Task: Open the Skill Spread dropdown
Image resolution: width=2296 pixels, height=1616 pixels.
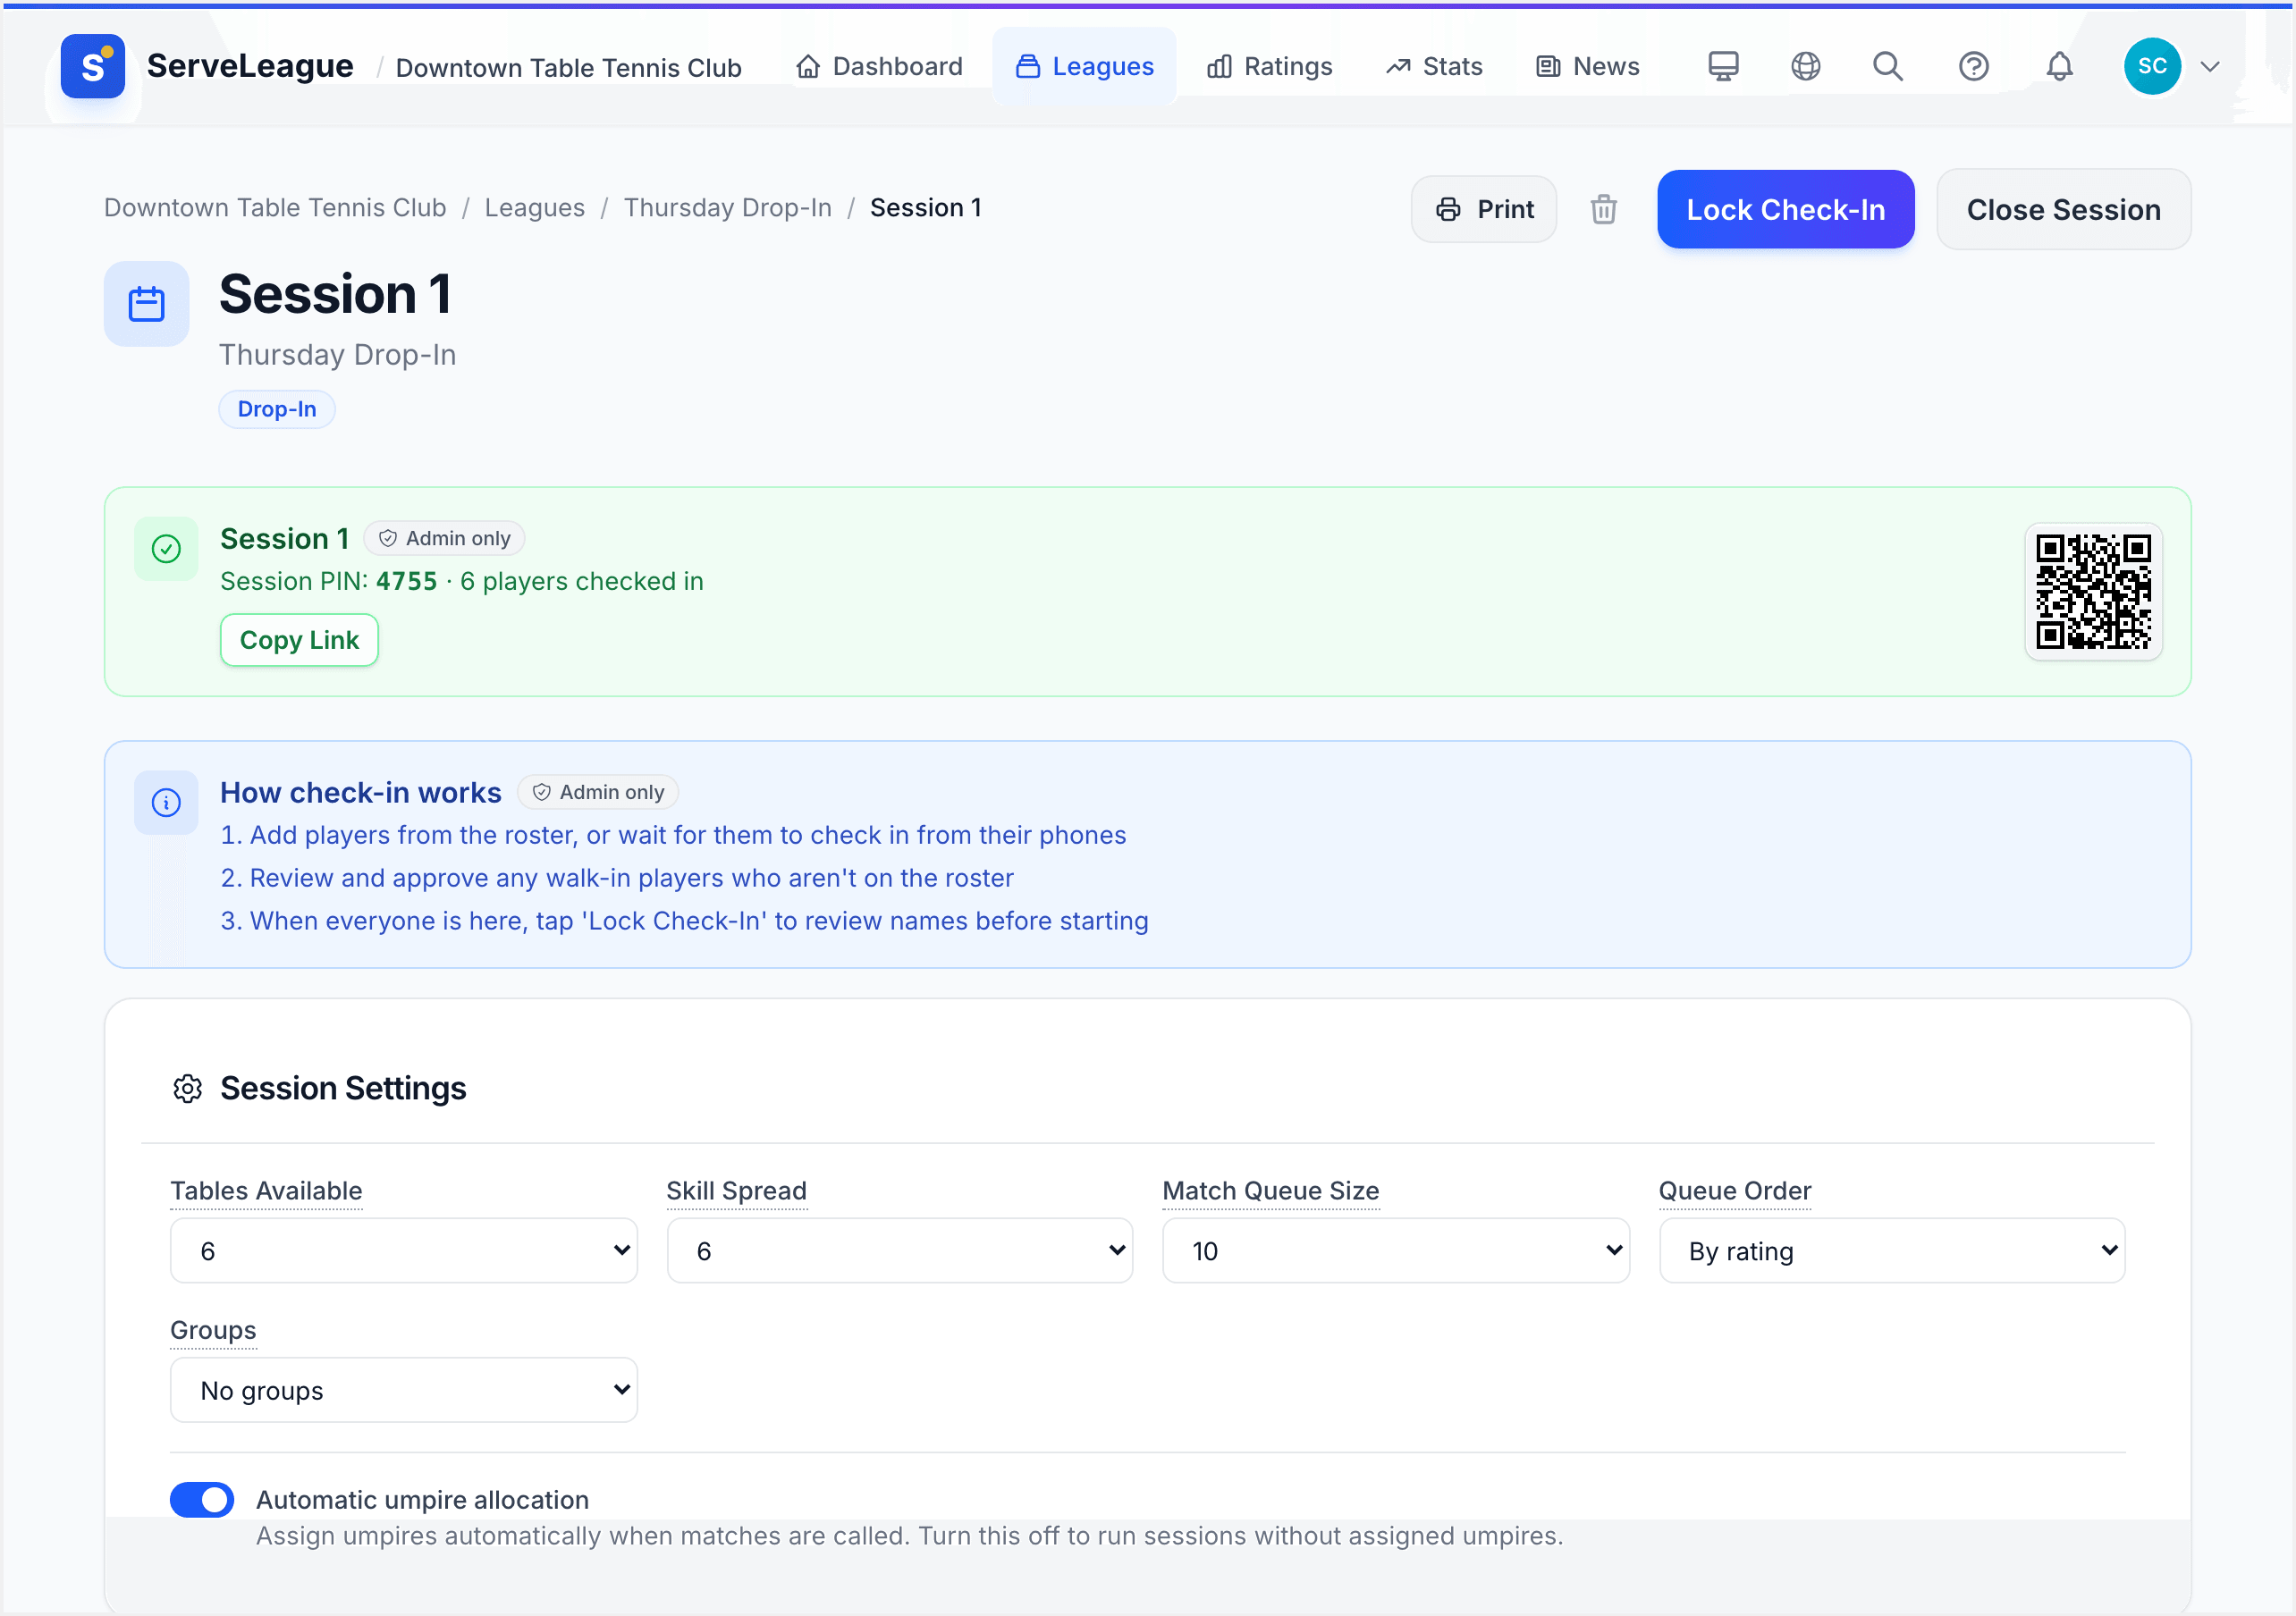Action: [900, 1251]
